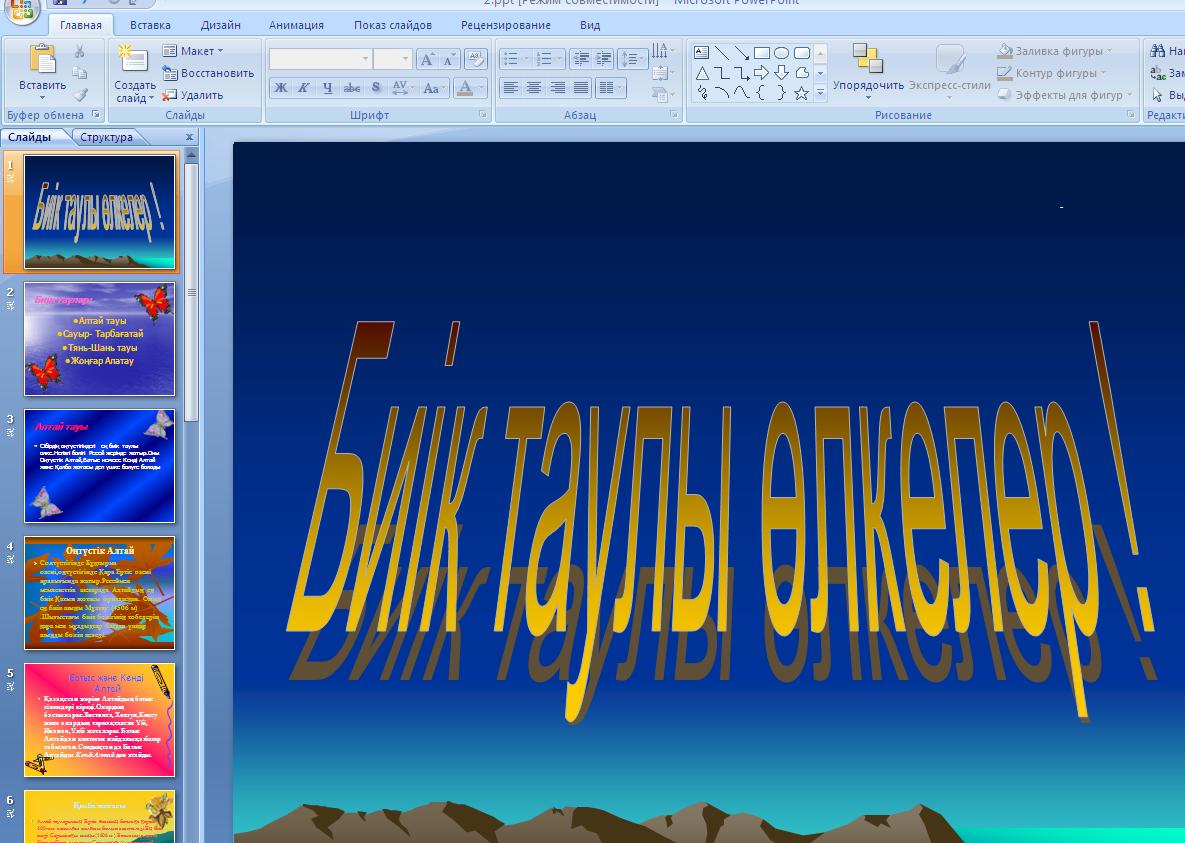Image resolution: width=1185 pixels, height=843 pixels.
Task: Expand the shapes gallery more arrow
Action: (x=820, y=93)
